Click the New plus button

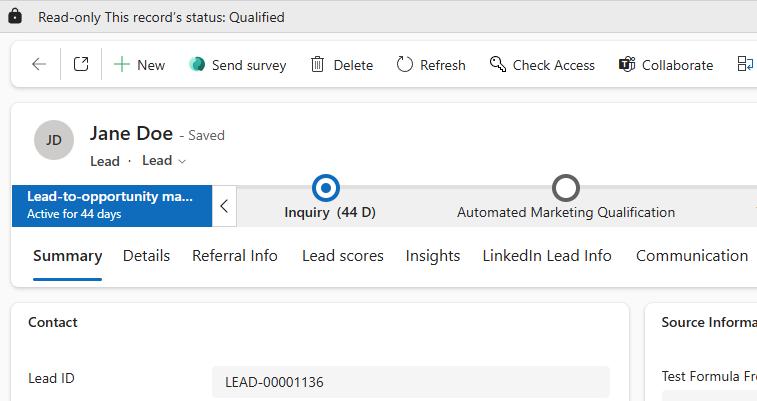click(139, 64)
